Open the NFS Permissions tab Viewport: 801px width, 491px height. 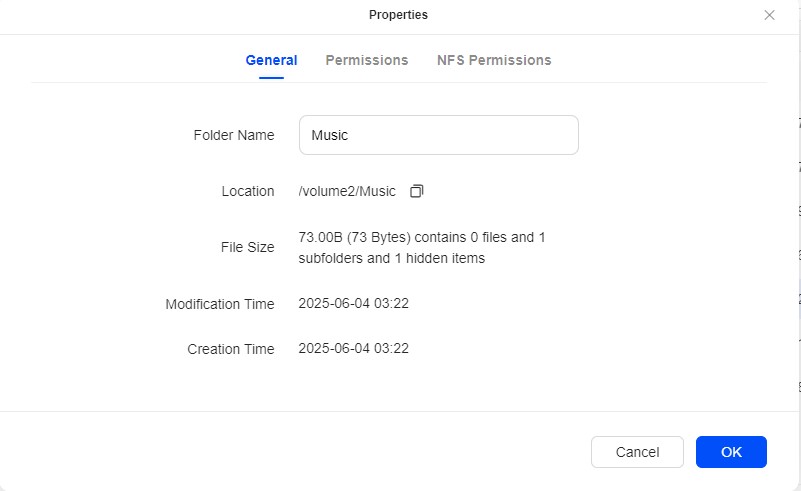[494, 60]
